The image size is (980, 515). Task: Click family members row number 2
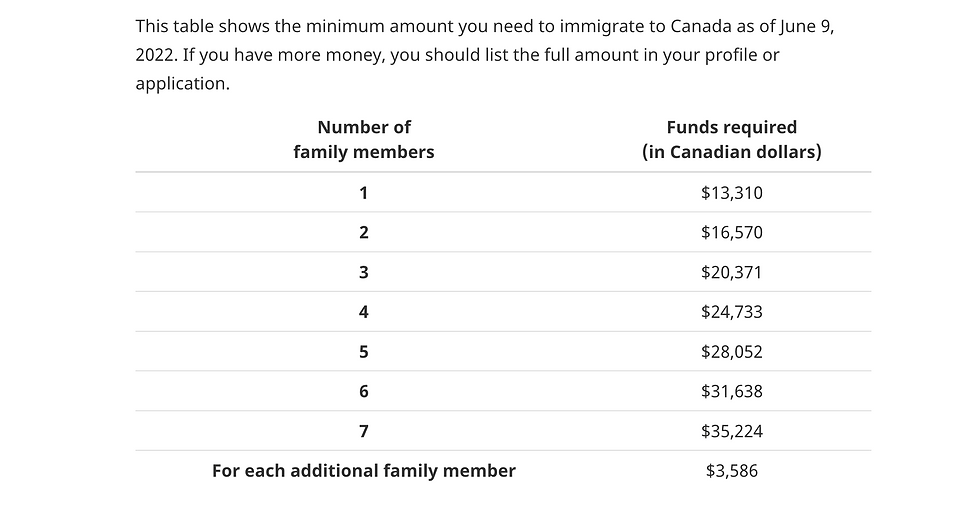pos(364,232)
